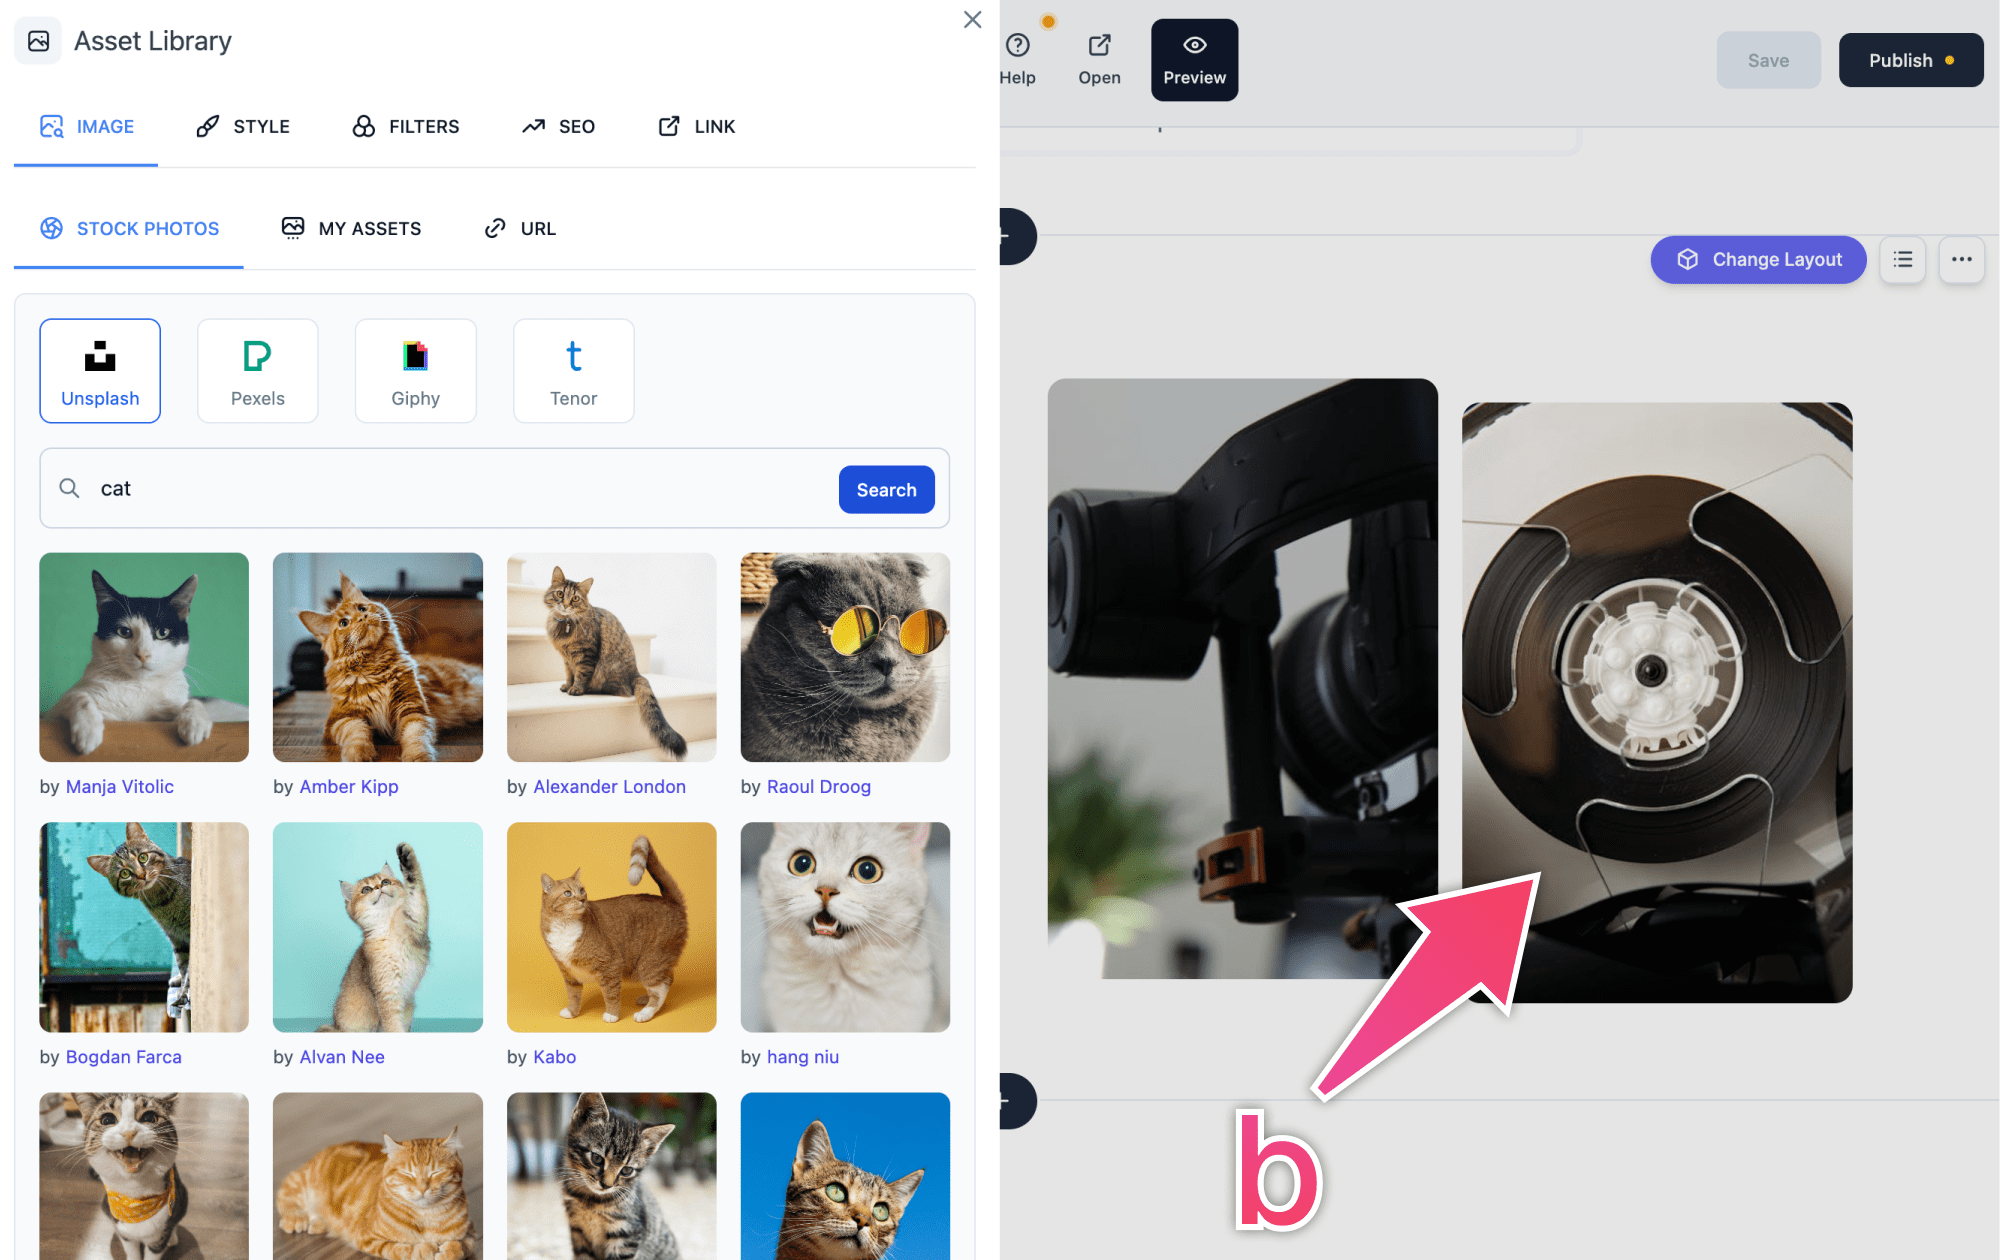Select the cat on blue background photo

pos(845,1176)
